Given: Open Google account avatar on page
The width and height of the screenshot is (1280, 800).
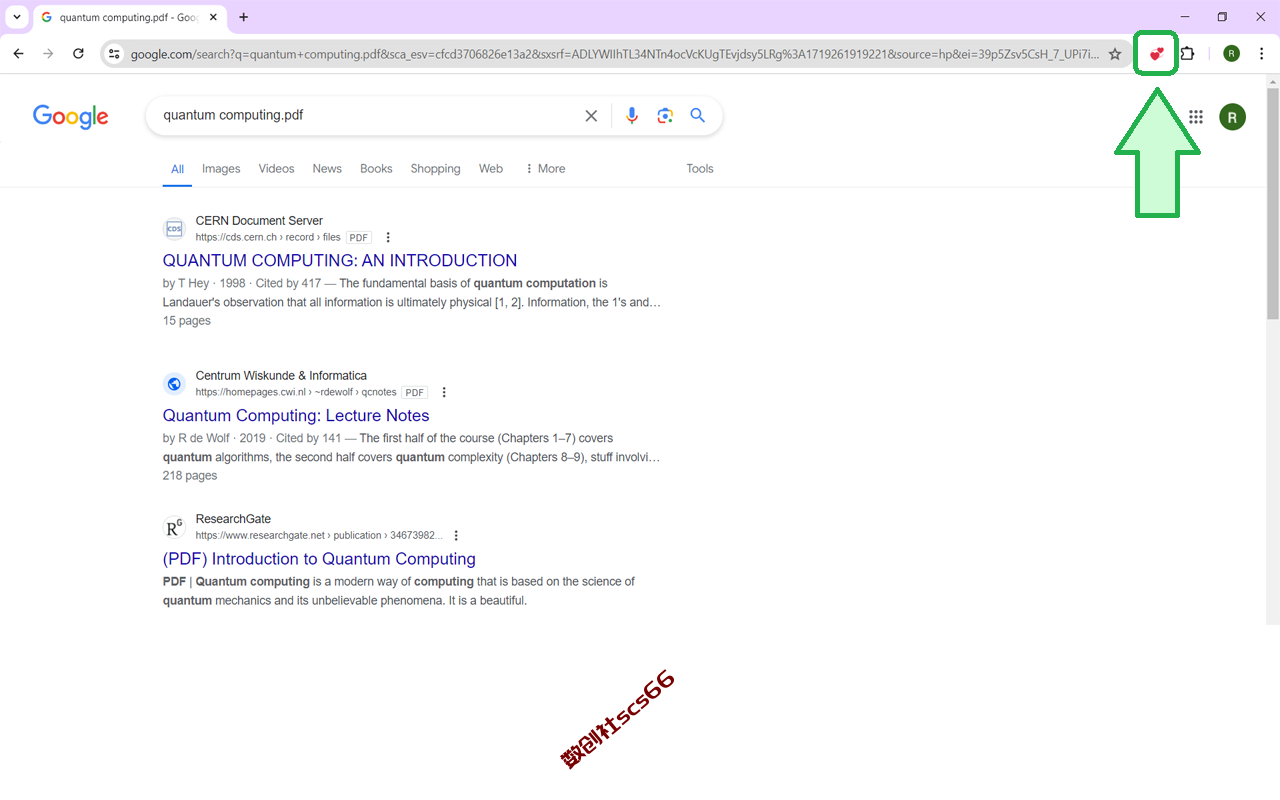Looking at the screenshot, I should [x=1232, y=117].
